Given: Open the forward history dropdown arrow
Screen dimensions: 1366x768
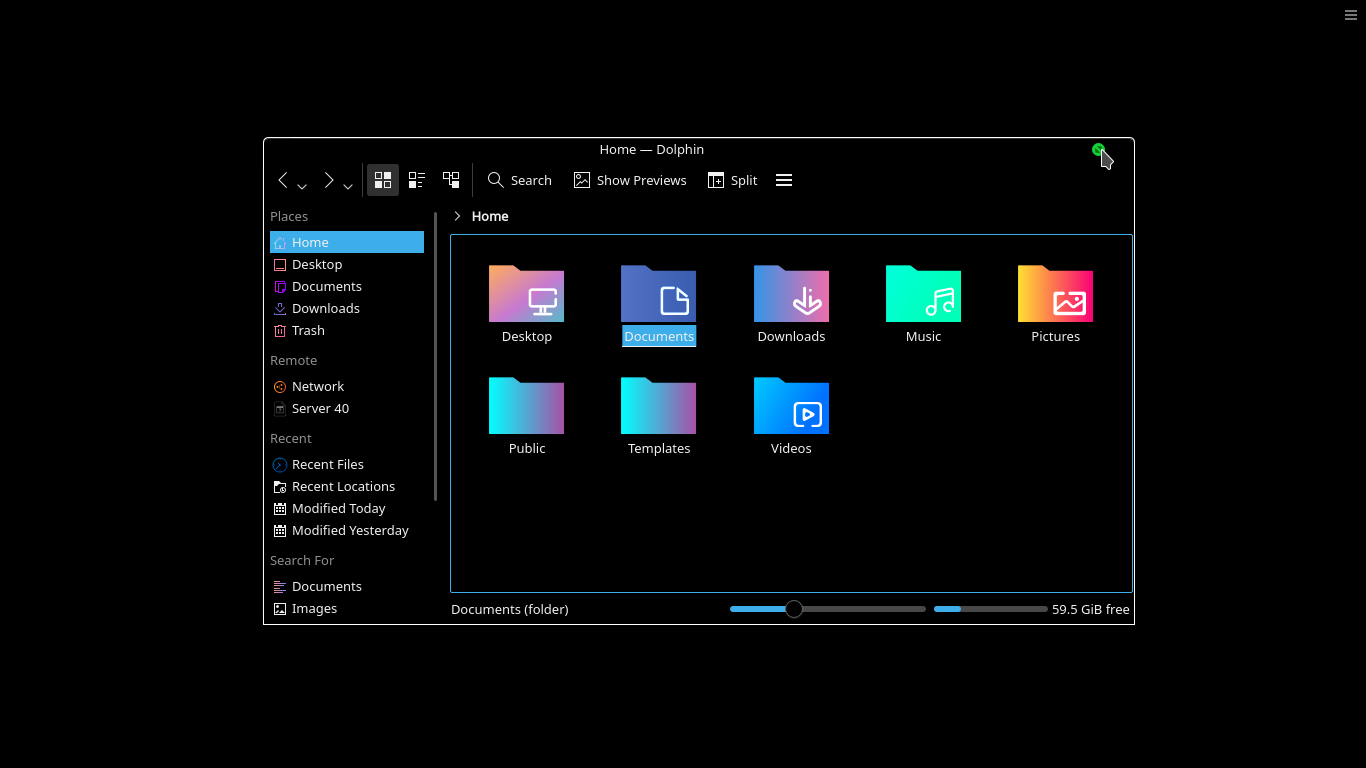Looking at the screenshot, I should pyautogui.click(x=348, y=187).
